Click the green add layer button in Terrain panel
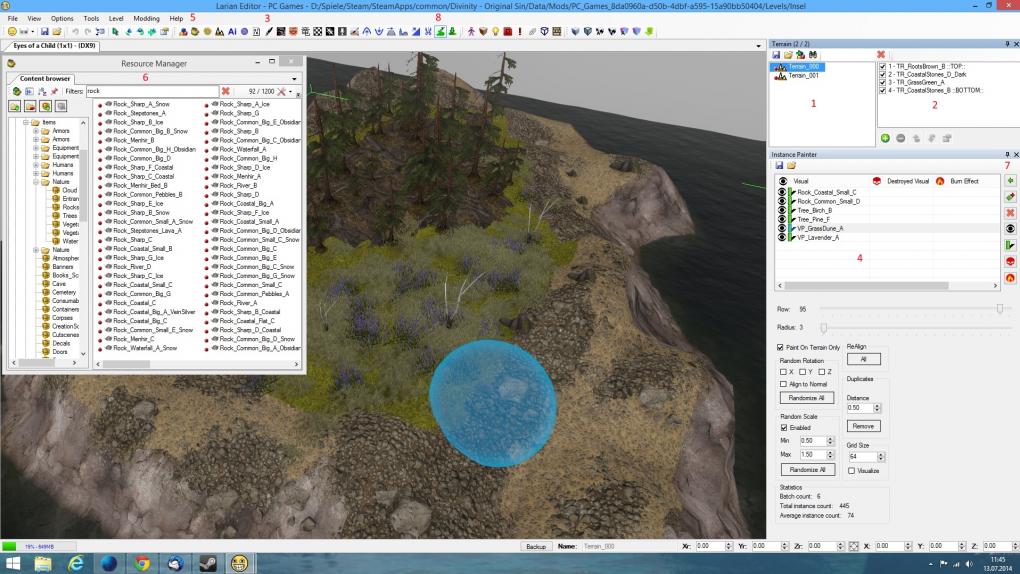1020x574 pixels. click(885, 138)
